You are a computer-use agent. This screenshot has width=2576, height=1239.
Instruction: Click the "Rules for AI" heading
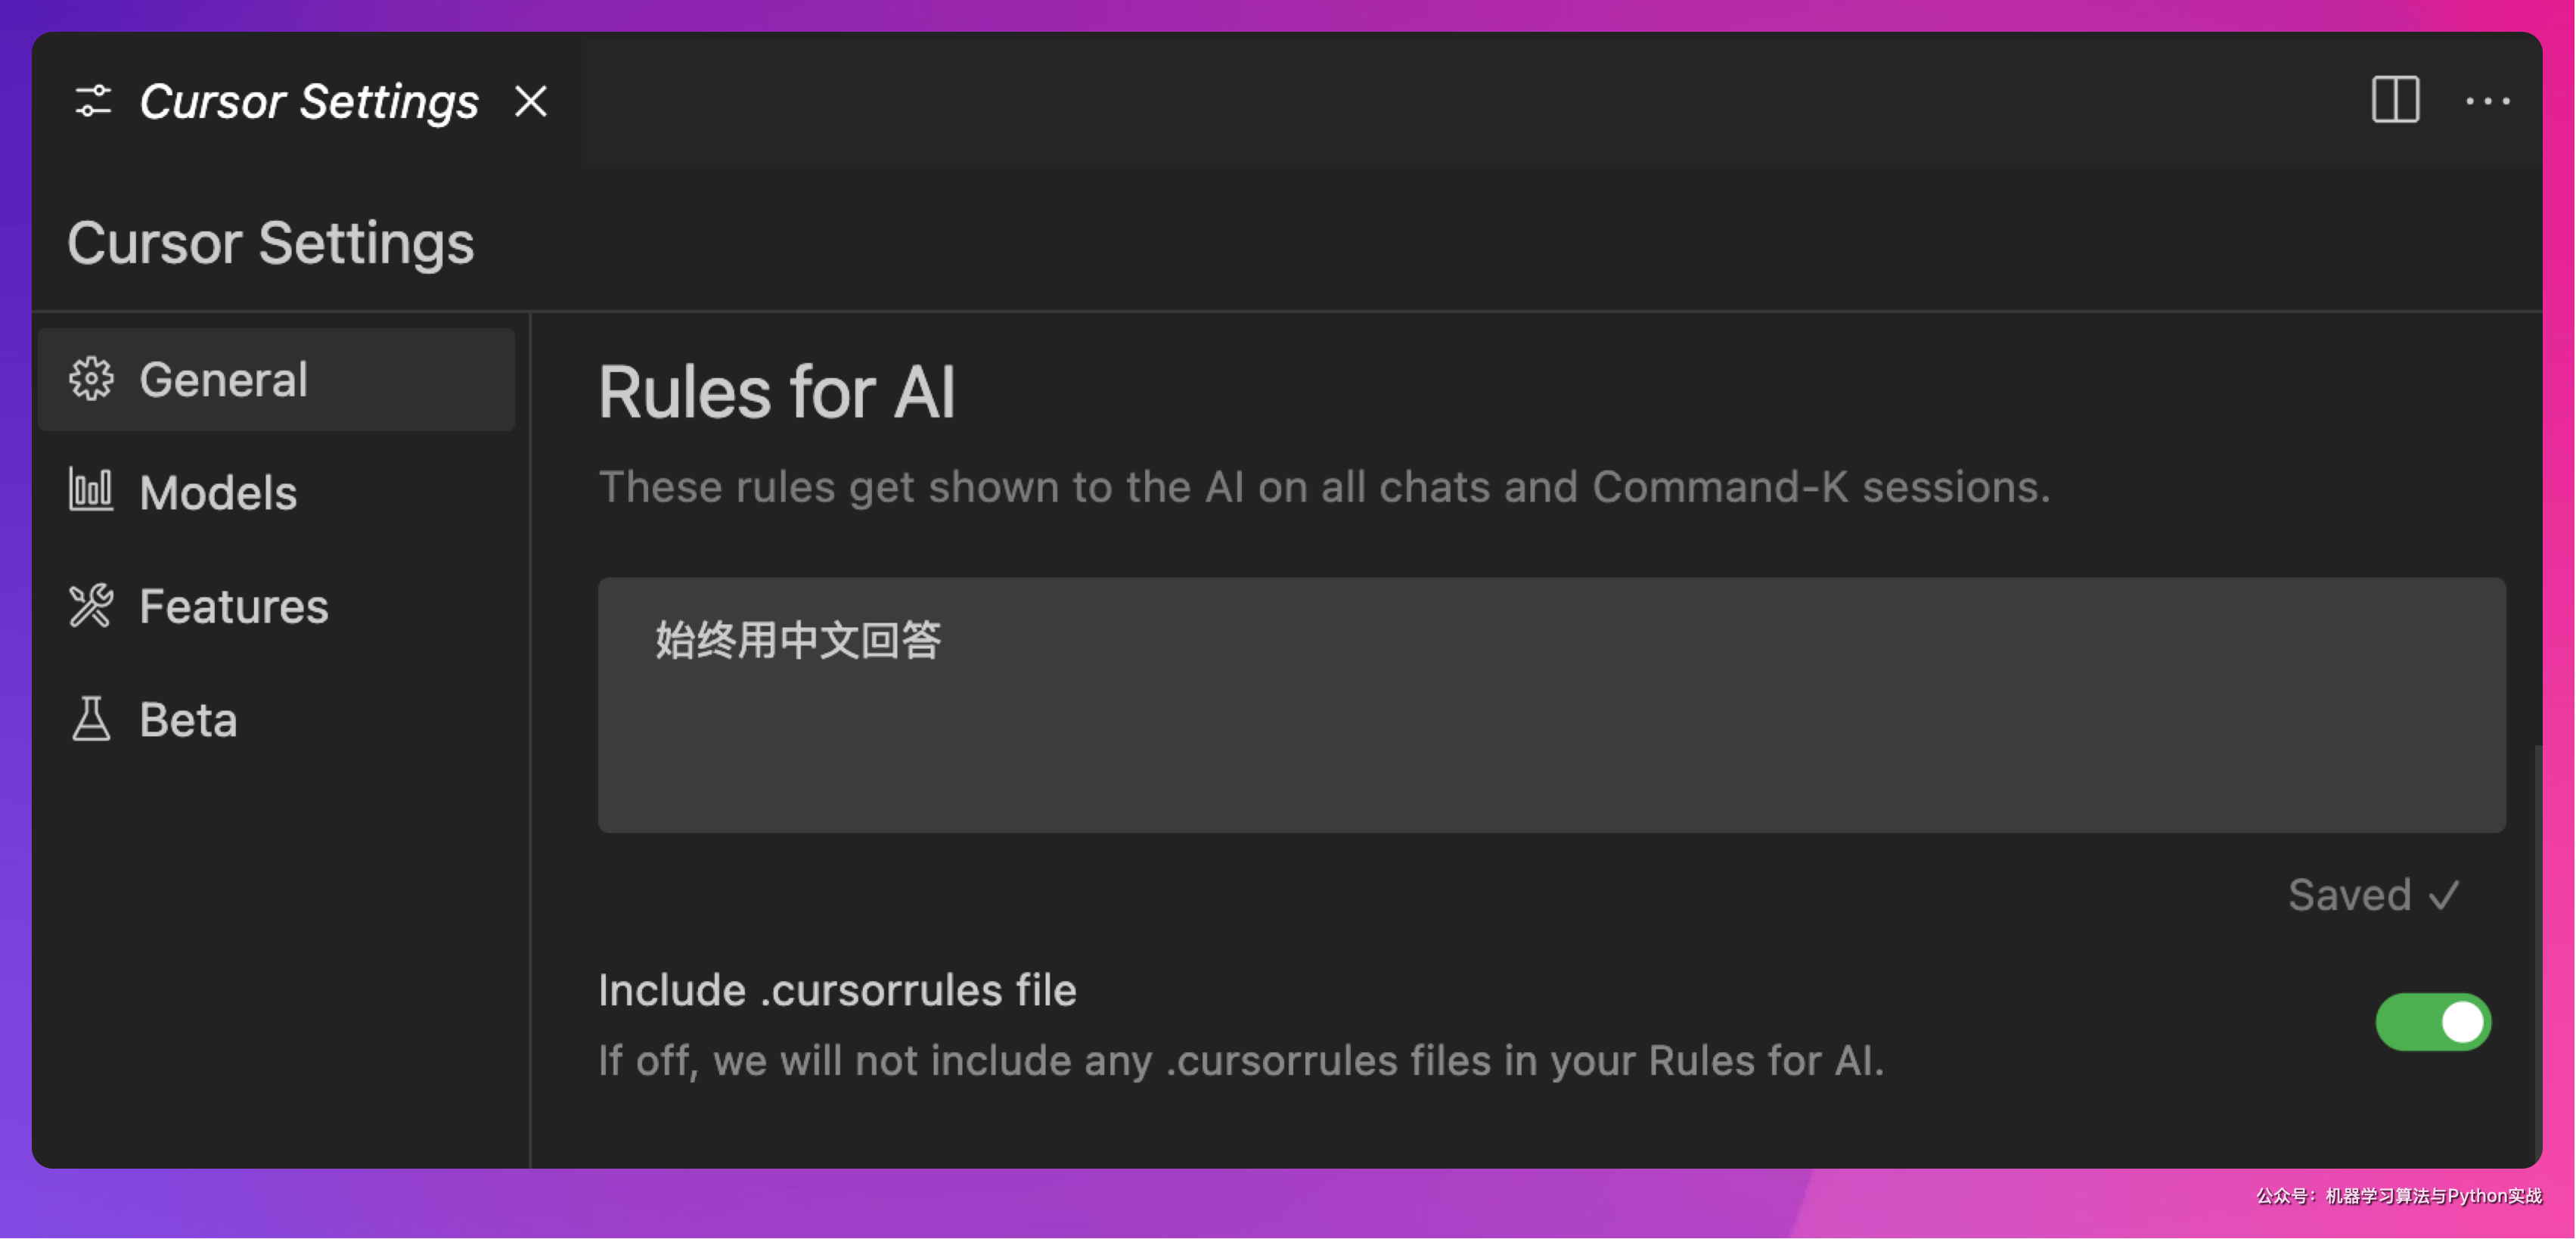pos(777,392)
